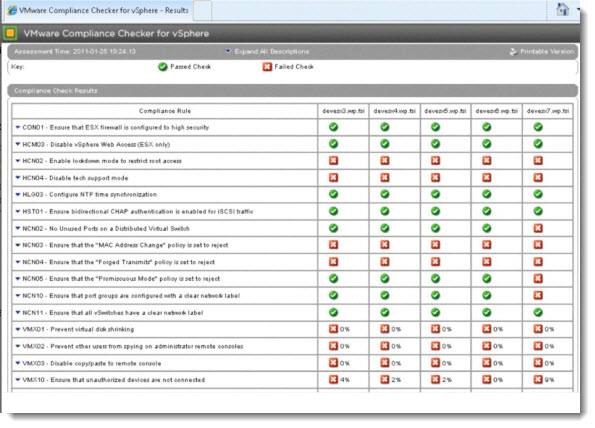The height and width of the screenshot is (428, 595).
Task: Expand the CON01 ESX firewall rule
Action: (18, 127)
